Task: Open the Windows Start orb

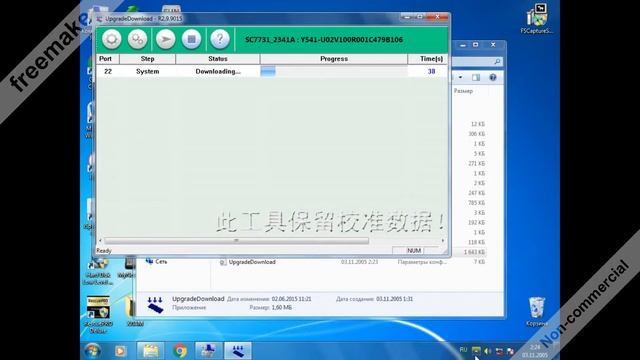Action: [93, 351]
